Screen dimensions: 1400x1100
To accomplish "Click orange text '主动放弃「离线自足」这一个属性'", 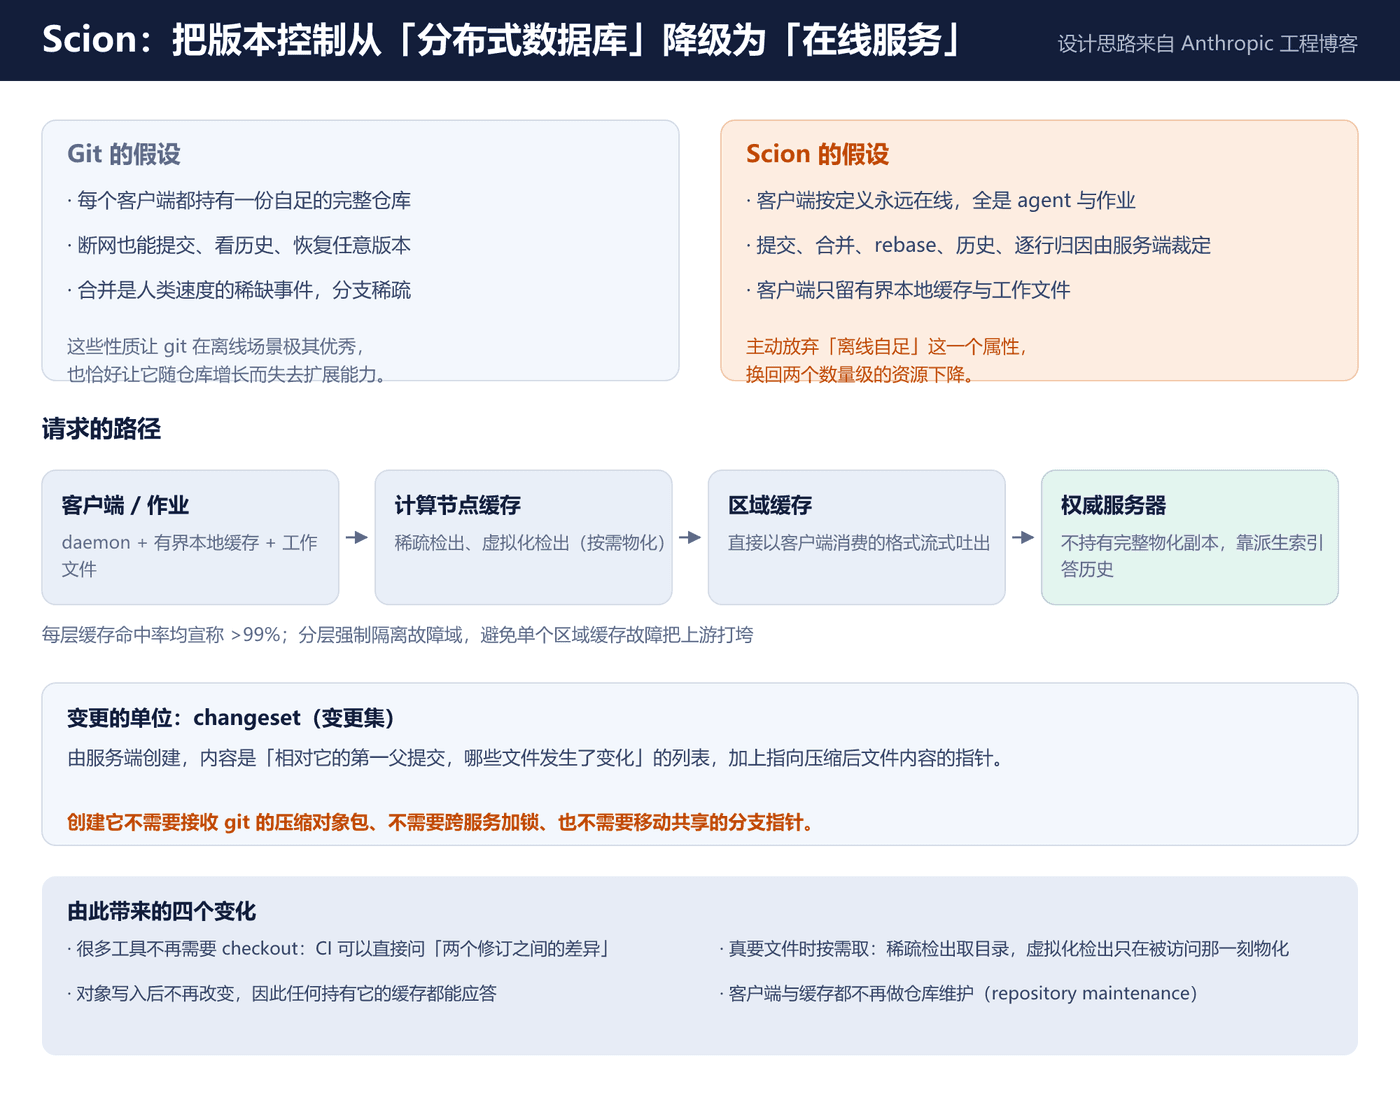I will coord(886,346).
